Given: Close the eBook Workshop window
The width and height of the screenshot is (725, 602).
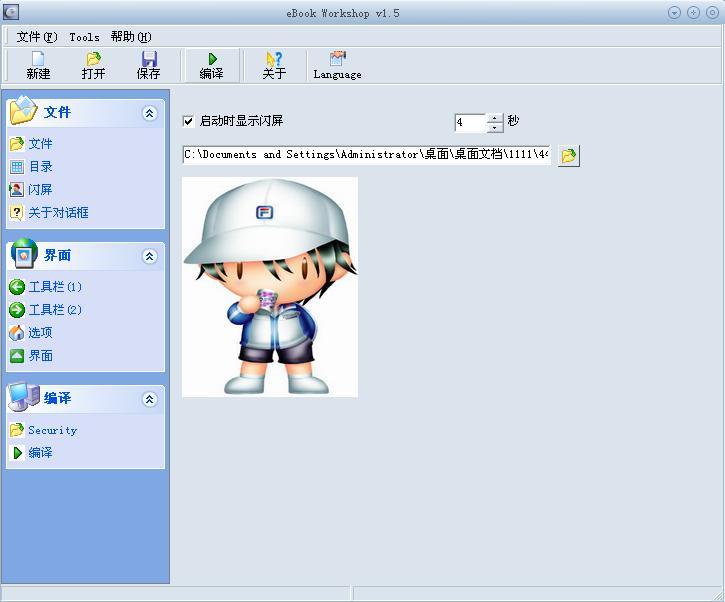Looking at the screenshot, I should (713, 12).
